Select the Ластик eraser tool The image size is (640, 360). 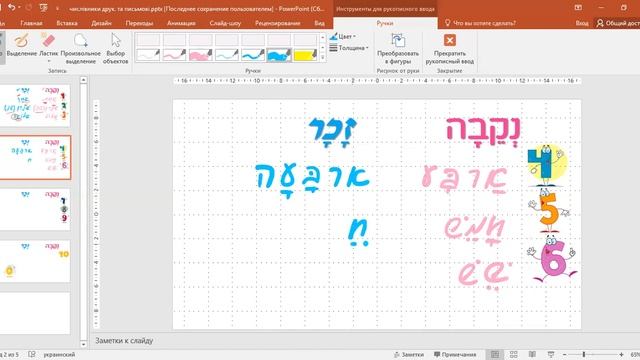(49, 44)
